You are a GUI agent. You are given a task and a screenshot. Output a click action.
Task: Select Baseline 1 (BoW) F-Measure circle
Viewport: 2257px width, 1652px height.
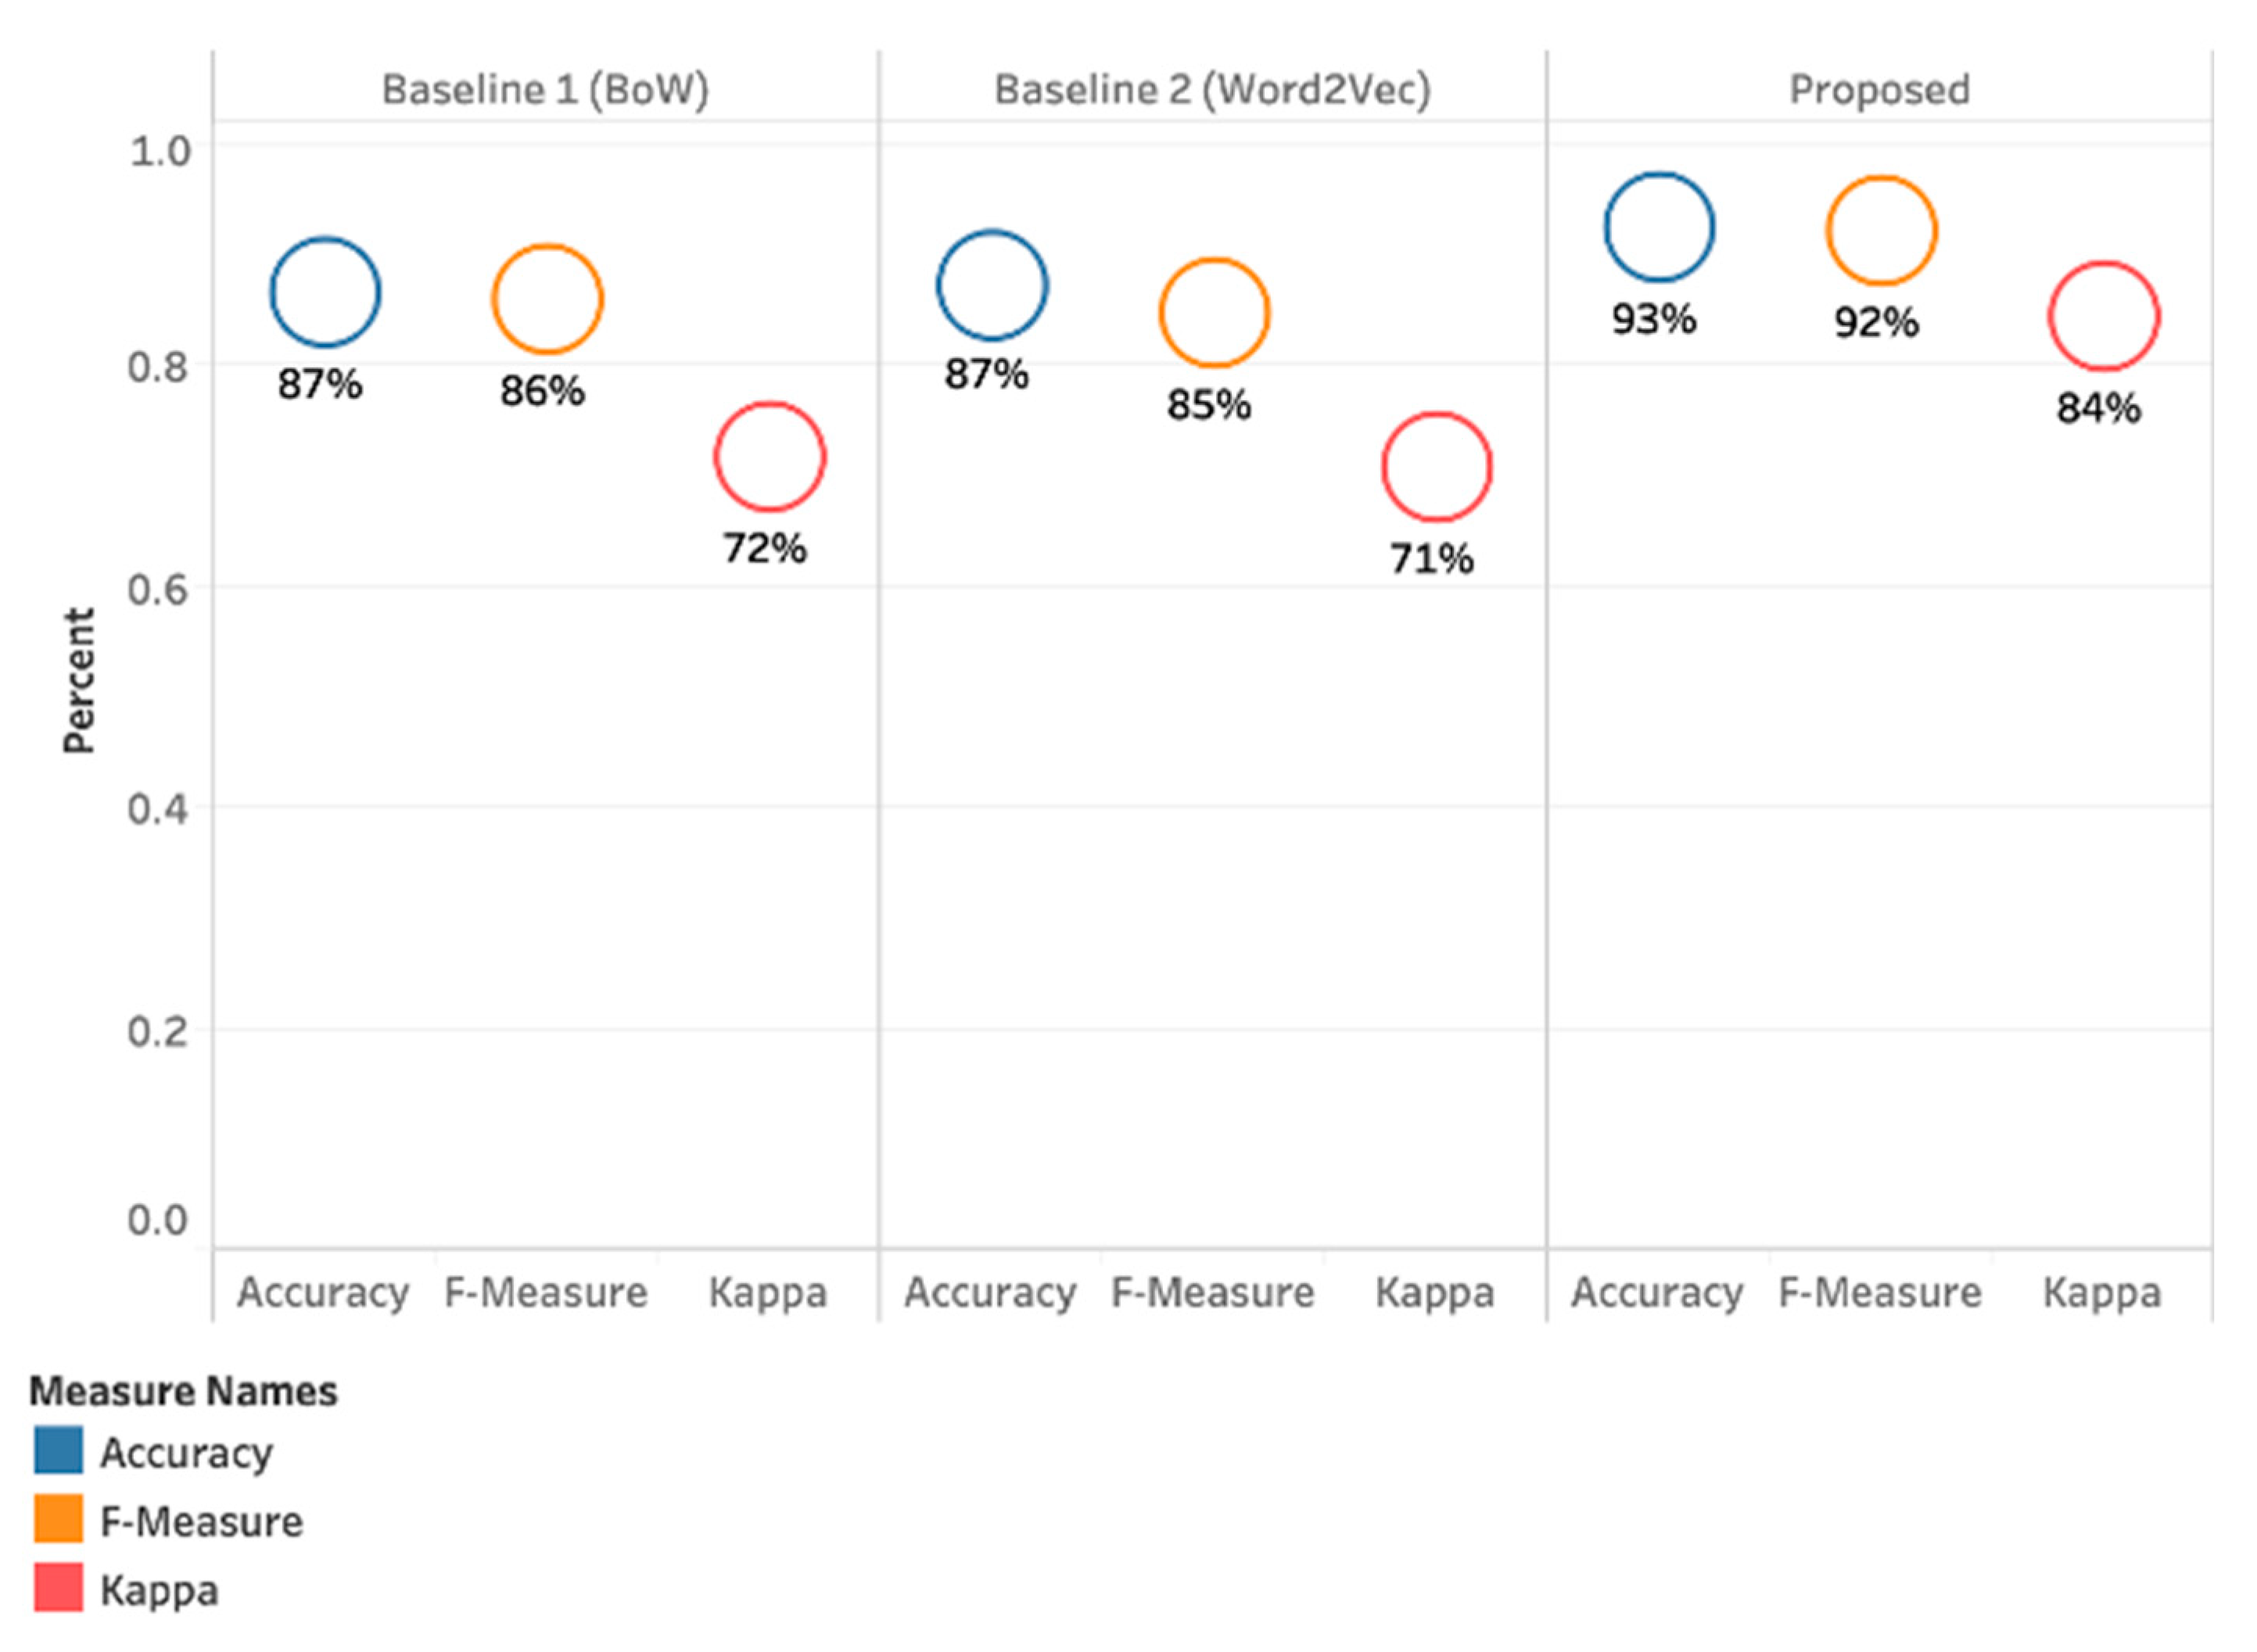tap(547, 299)
